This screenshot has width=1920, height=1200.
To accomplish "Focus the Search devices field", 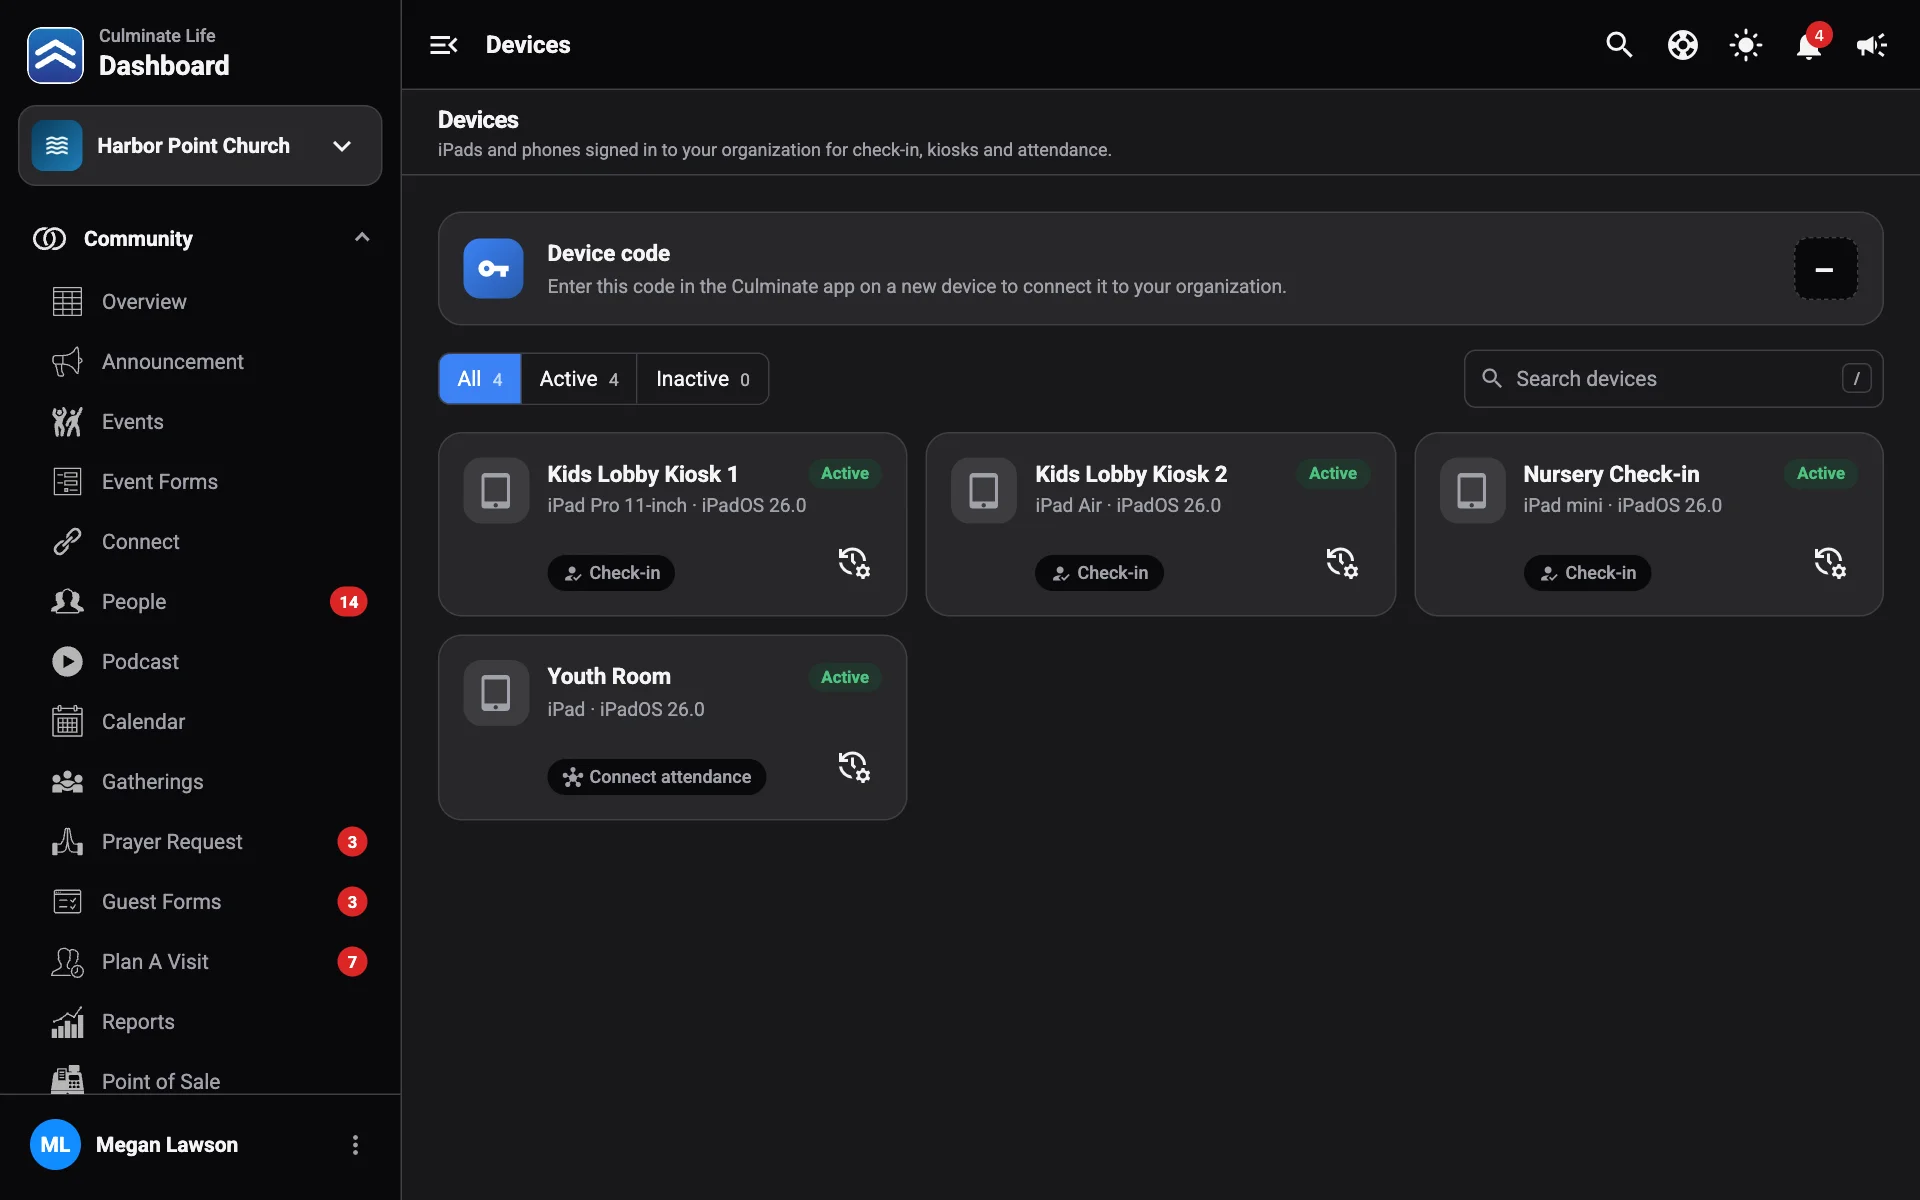I will point(1673,379).
